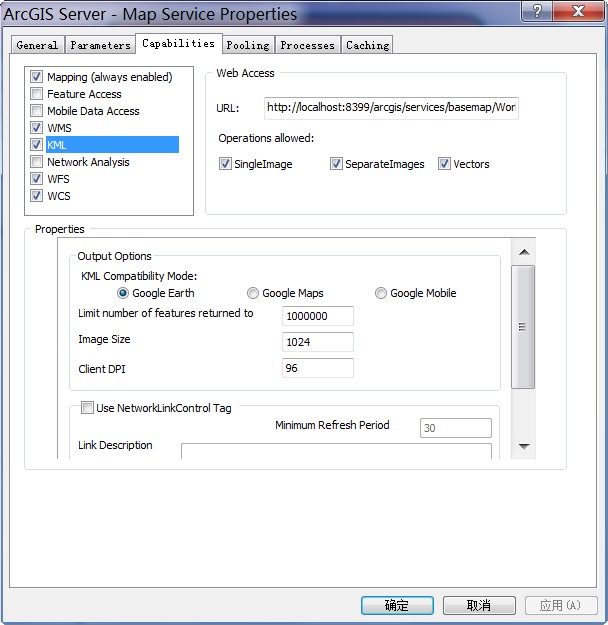Uncheck the Vectors operation
The width and height of the screenshot is (608, 625).
445,164
